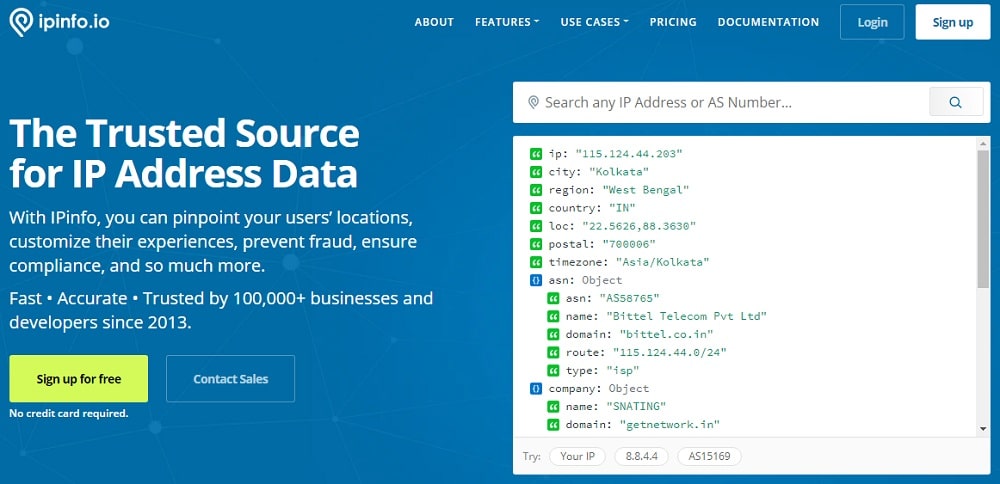Select the "115.124.44.0/24" route value
Viewport: 1000px width, 484px height.
(x=670, y=352)
